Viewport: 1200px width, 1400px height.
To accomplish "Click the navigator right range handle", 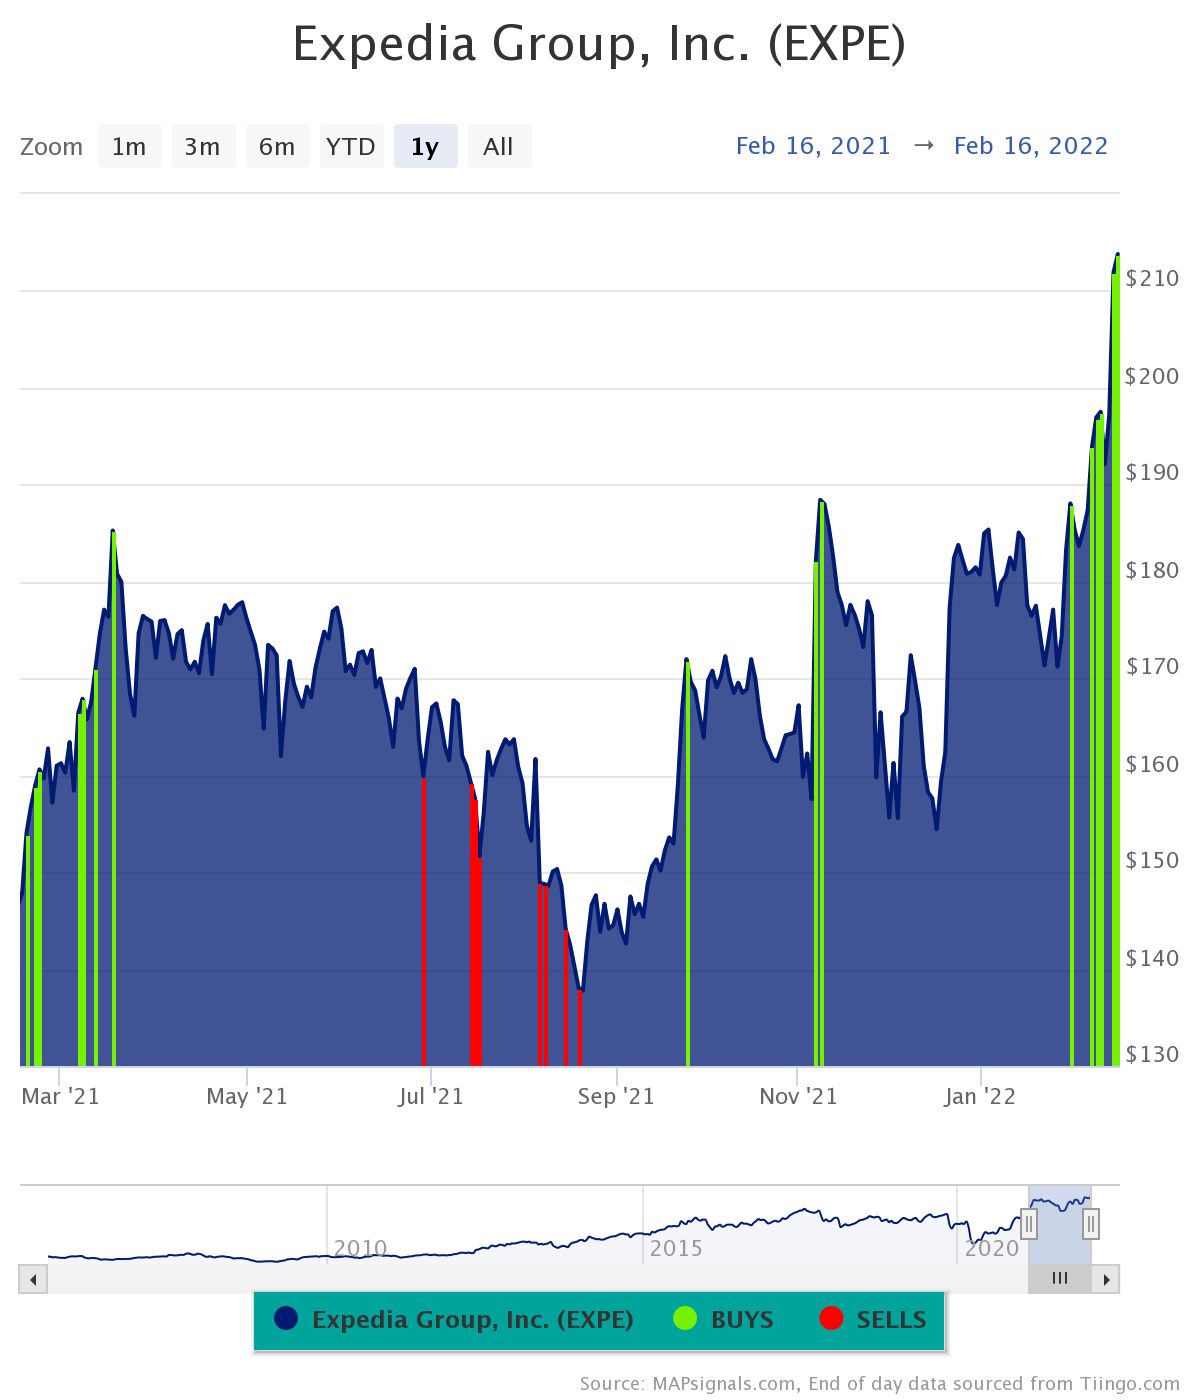I will coord(1091,1223).
